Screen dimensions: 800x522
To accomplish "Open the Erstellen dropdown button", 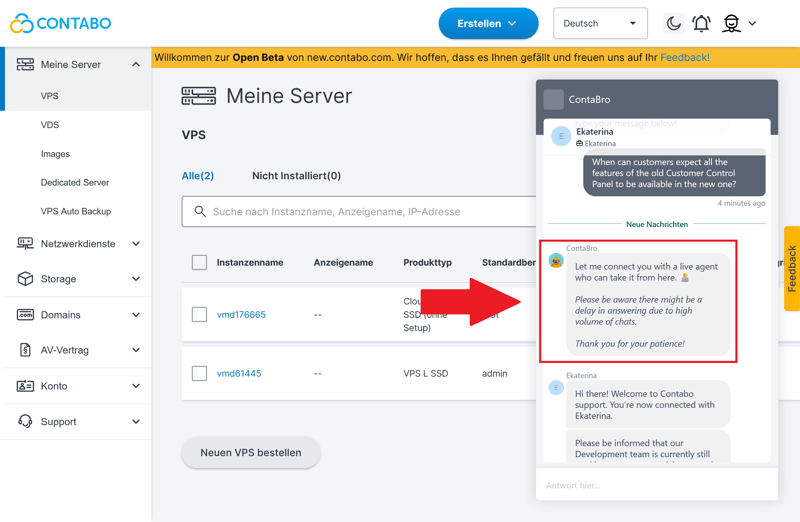I will click(x=488, y=23).
